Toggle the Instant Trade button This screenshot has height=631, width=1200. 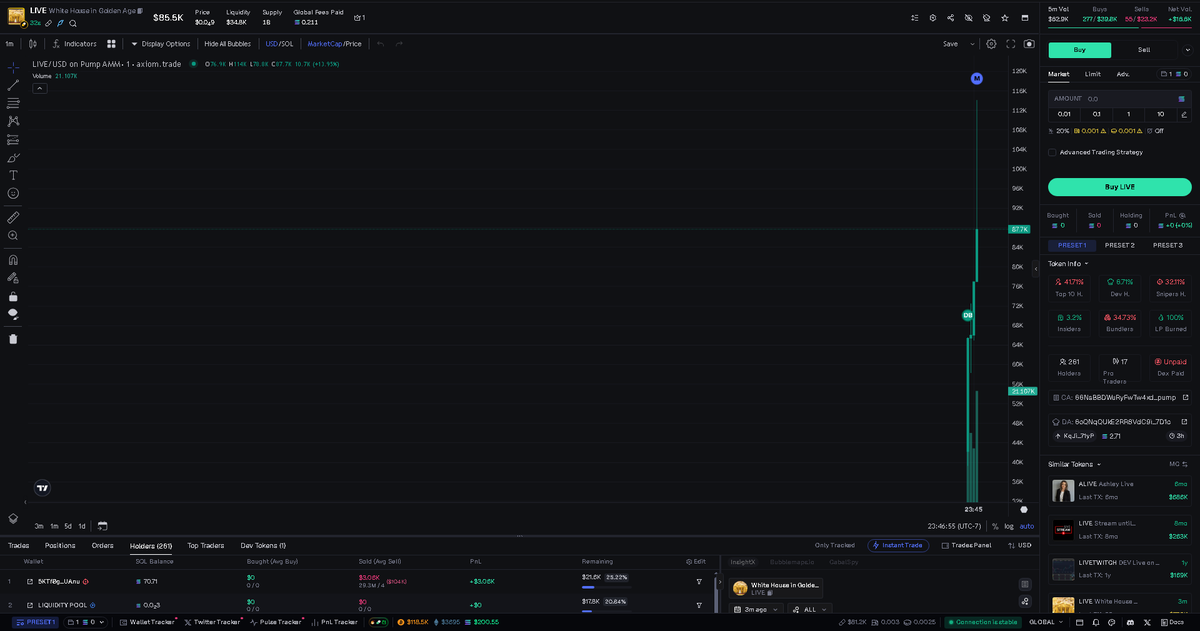898,545
